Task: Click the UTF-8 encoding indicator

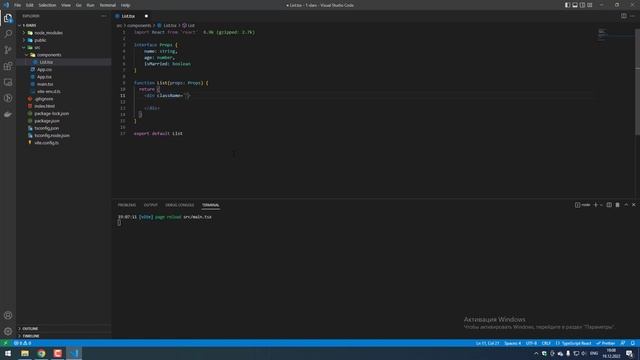Action: (531, 343)
